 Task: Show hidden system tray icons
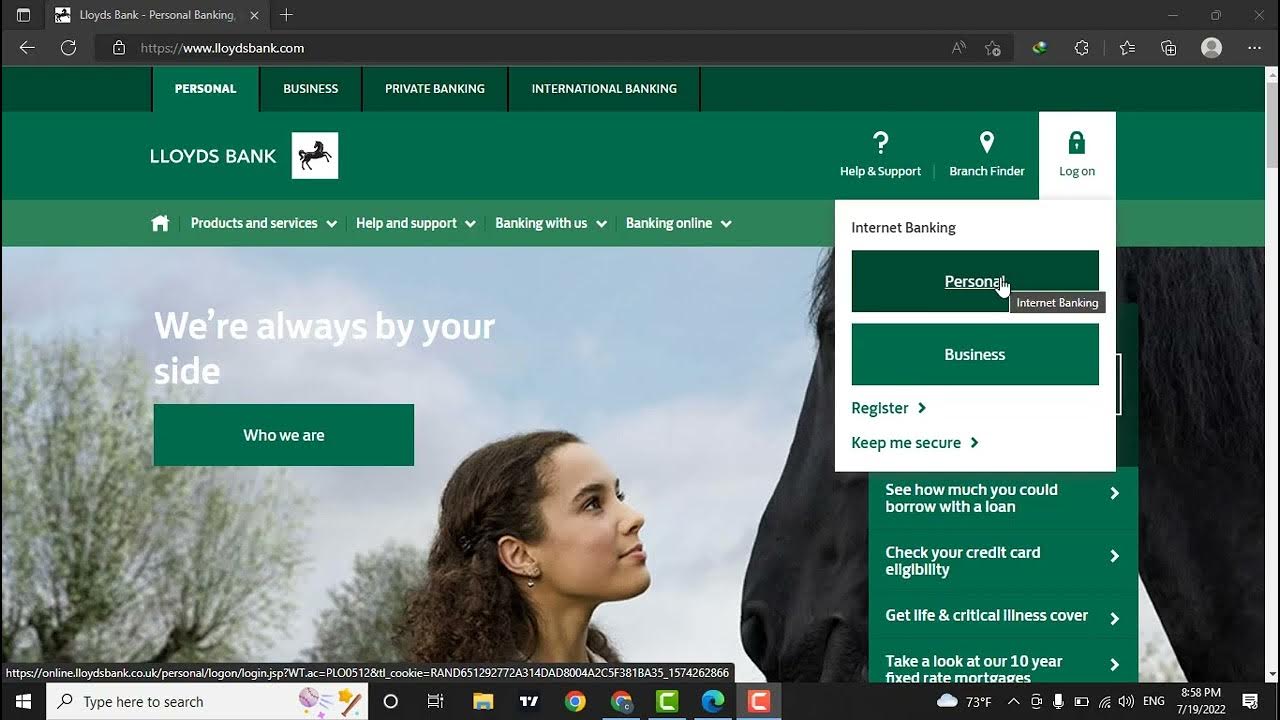(1013, 701)
